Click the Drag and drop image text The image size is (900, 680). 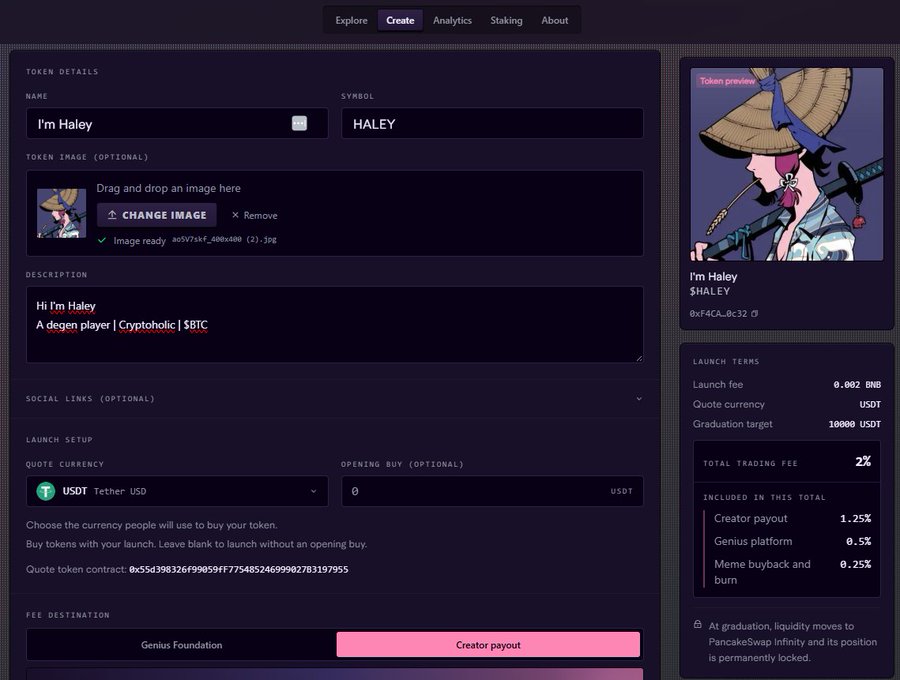pos(168,188)
